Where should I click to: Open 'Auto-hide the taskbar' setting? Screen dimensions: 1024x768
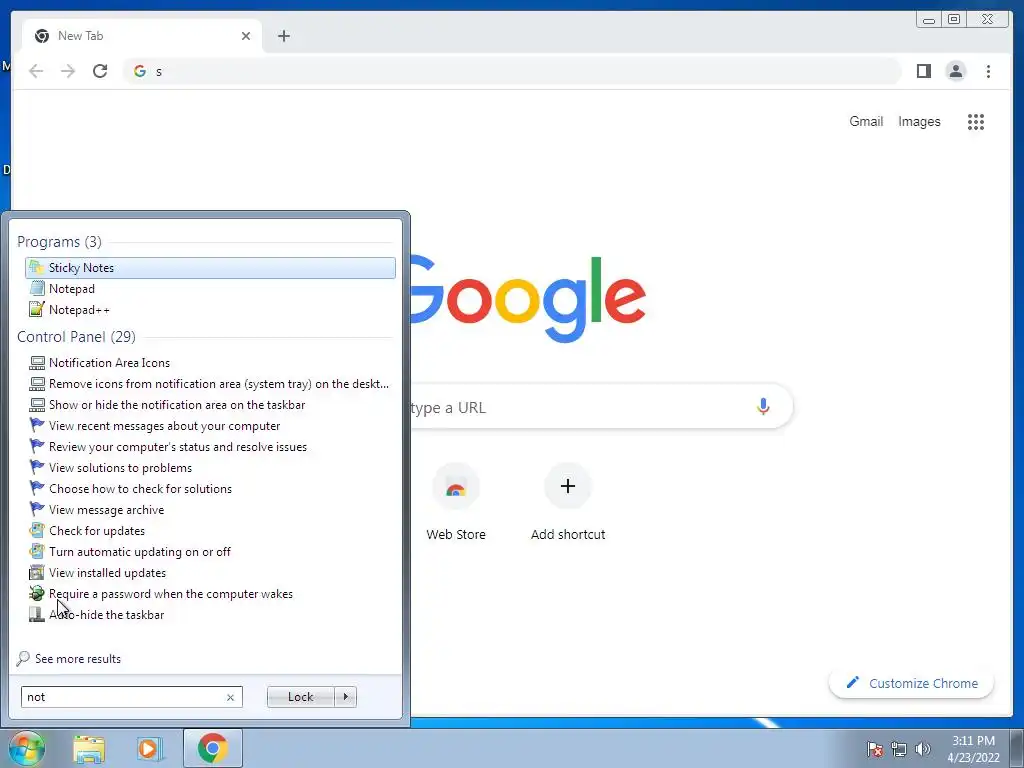(x=106, y=615)
